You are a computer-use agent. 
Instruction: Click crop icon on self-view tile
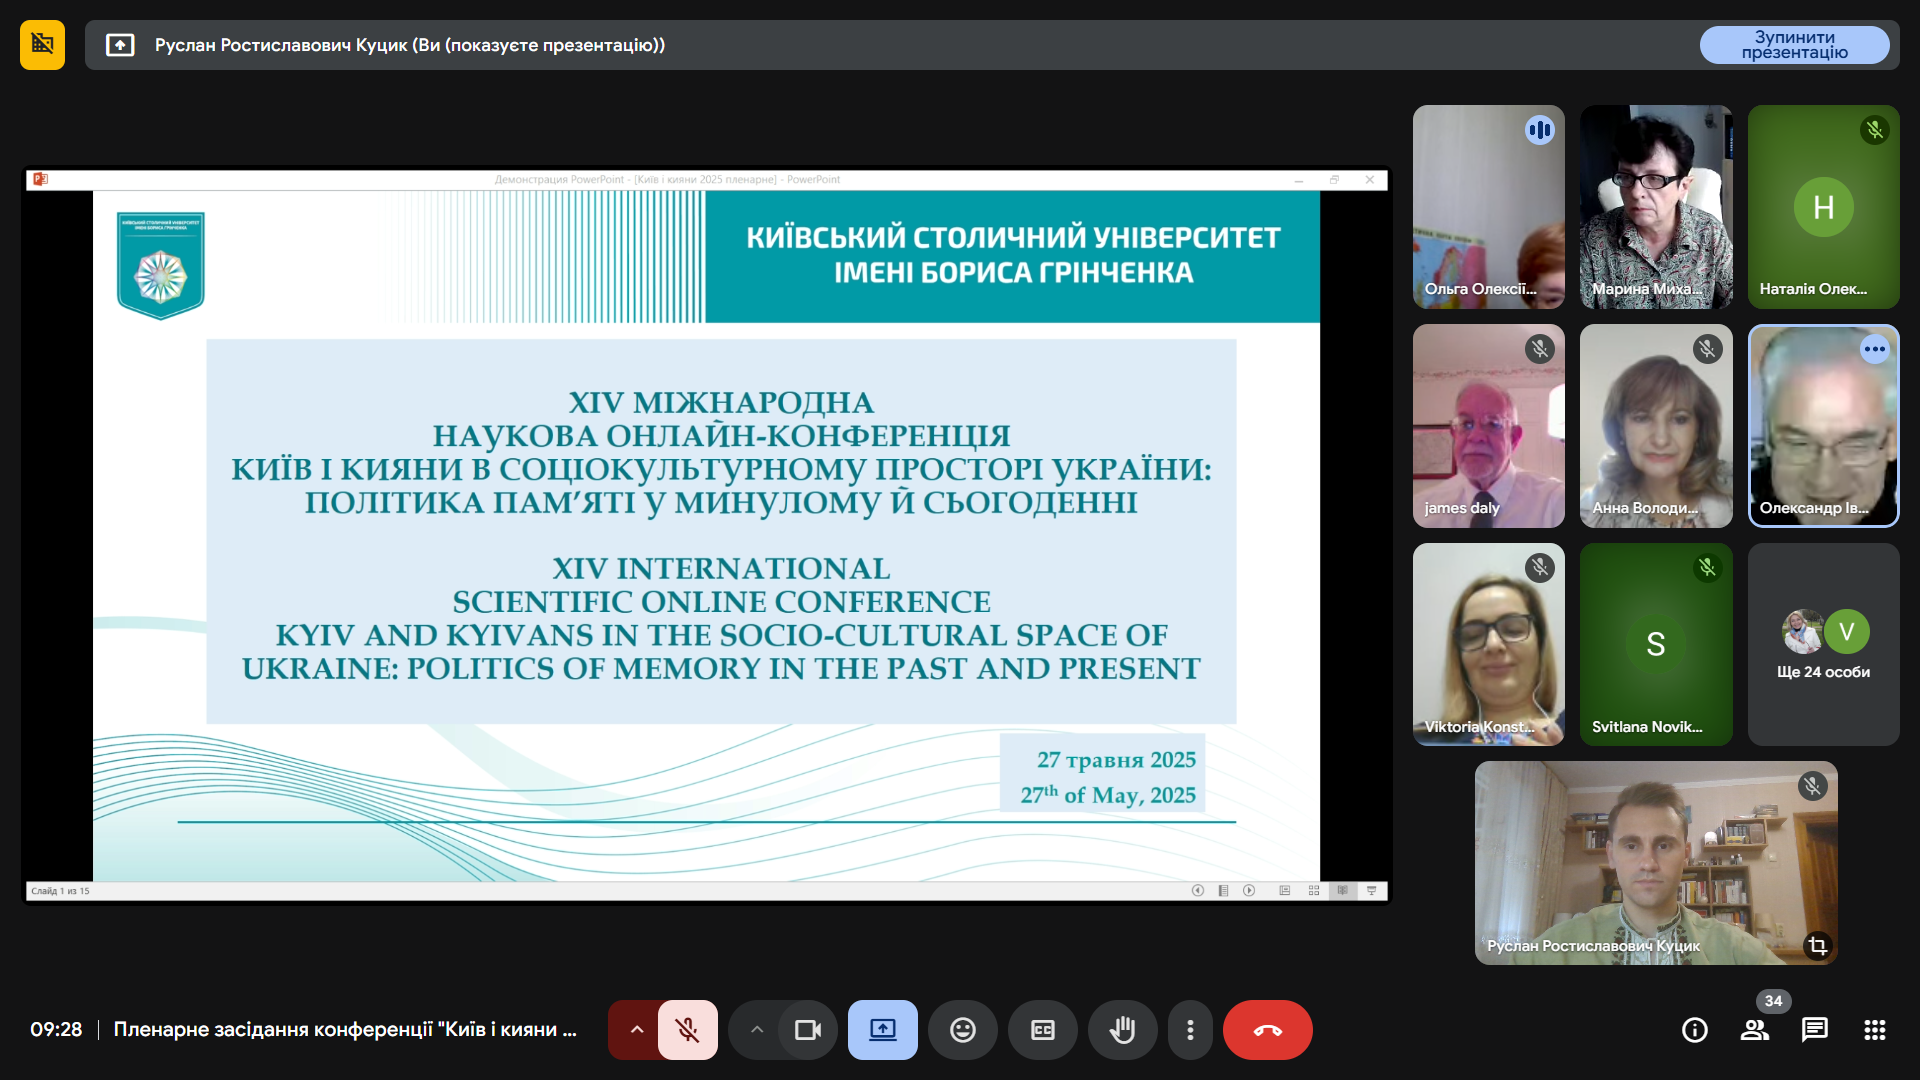(1817, 945)
